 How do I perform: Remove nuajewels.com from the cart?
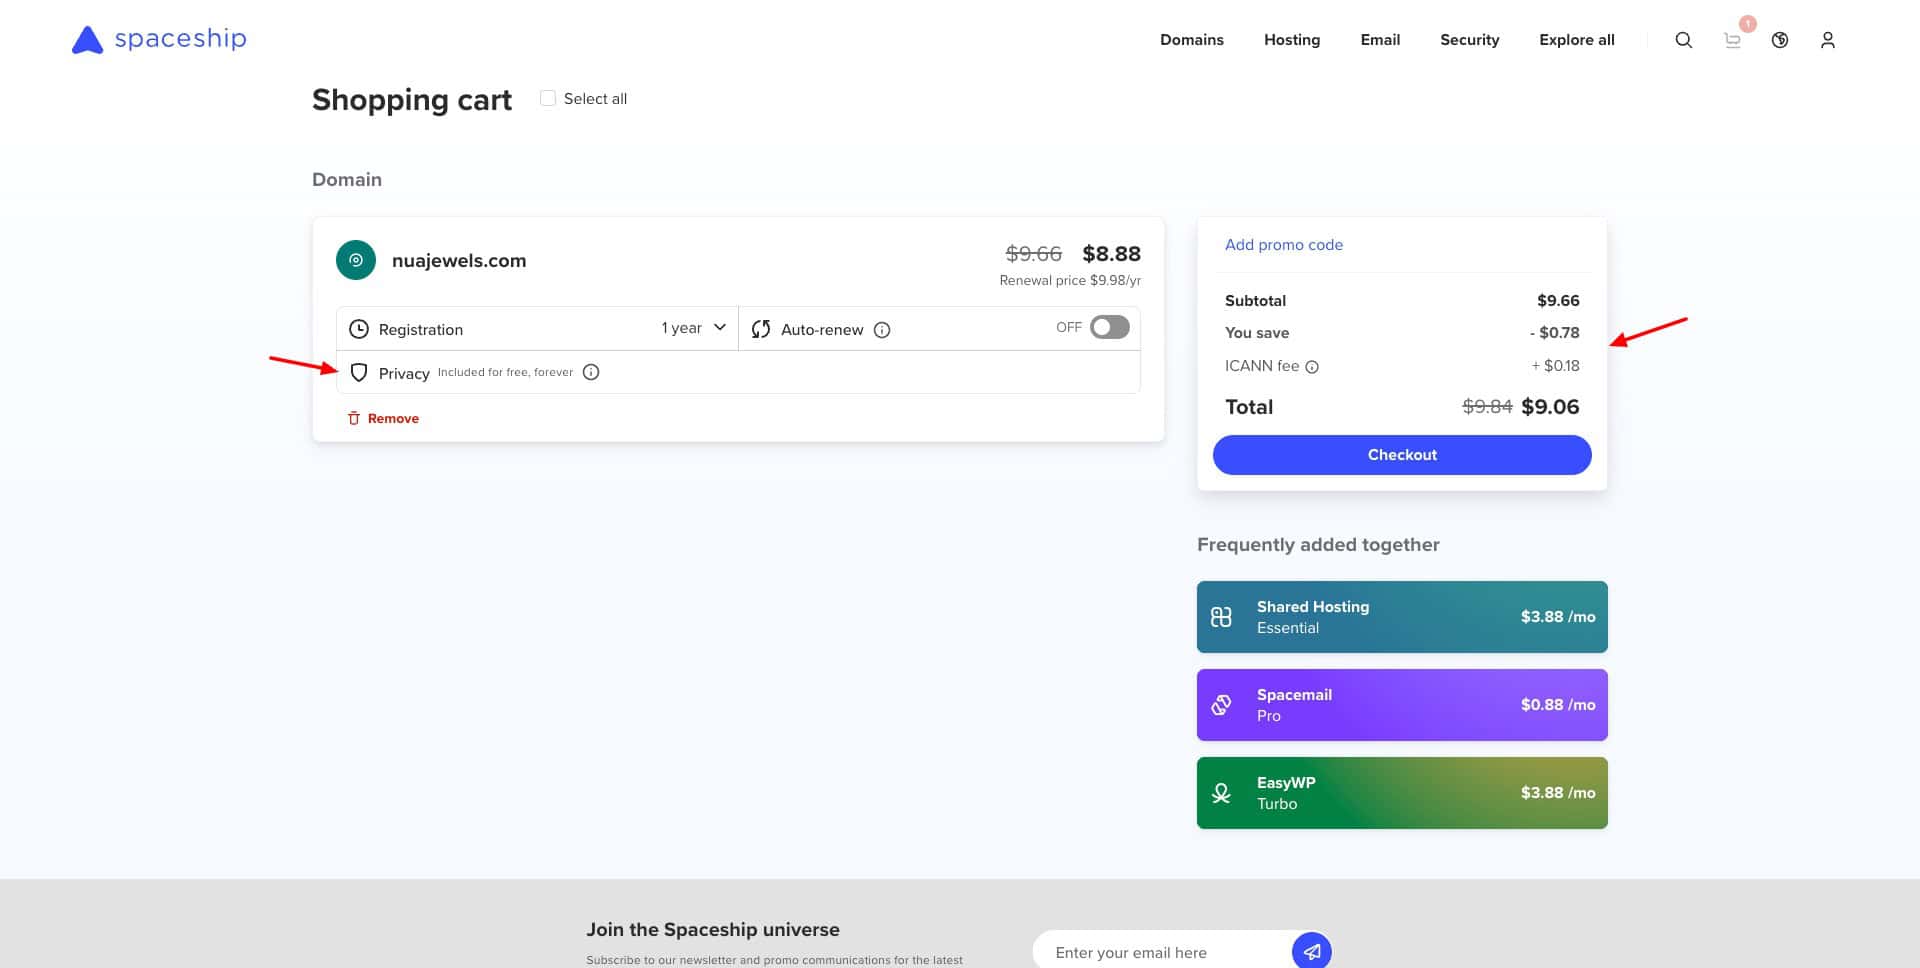[x=383, y=418]
